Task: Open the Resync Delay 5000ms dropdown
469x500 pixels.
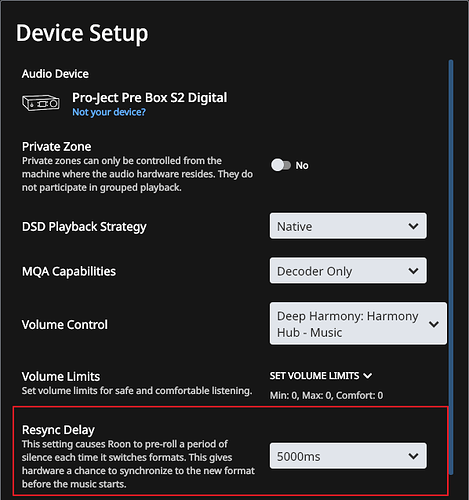Action: [348, 456]
